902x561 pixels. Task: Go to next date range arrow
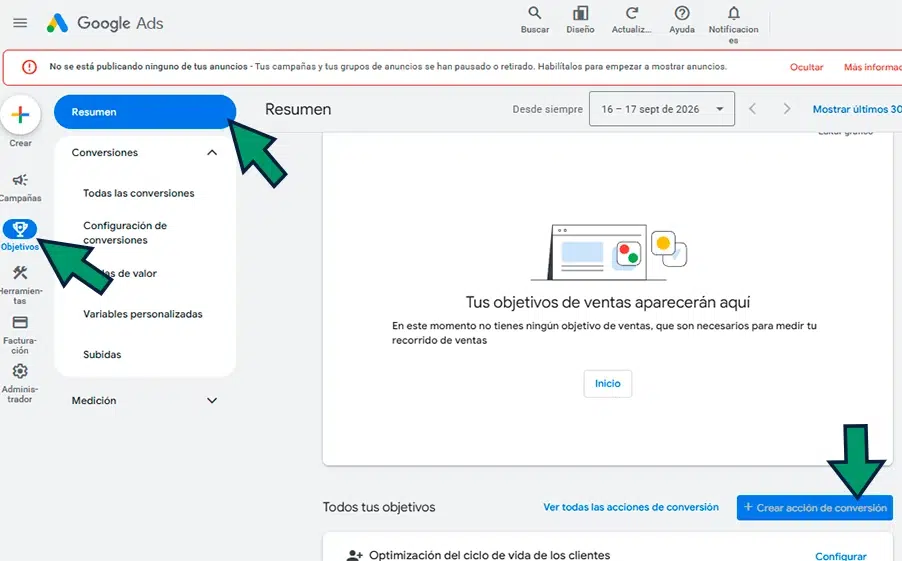pos(786,109)
